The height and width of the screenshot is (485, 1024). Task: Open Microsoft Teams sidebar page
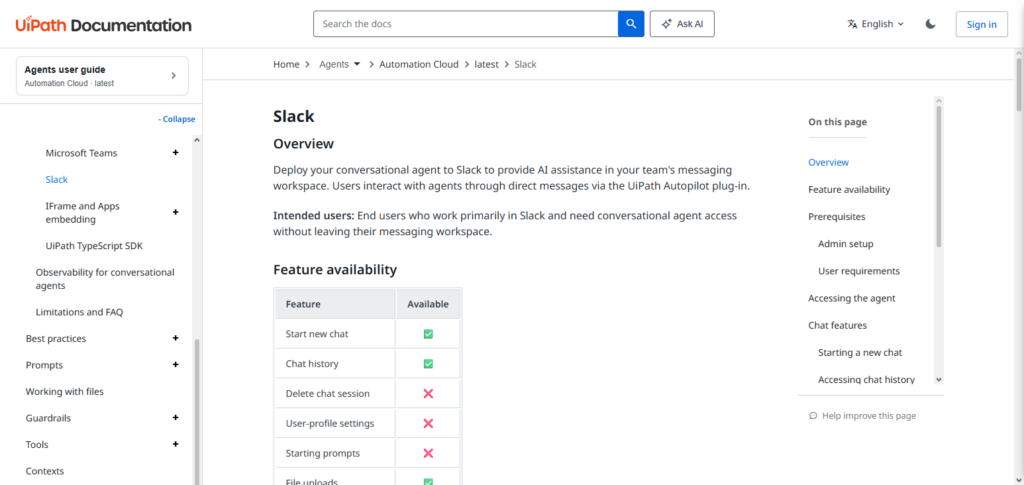[x=82, y=153]
